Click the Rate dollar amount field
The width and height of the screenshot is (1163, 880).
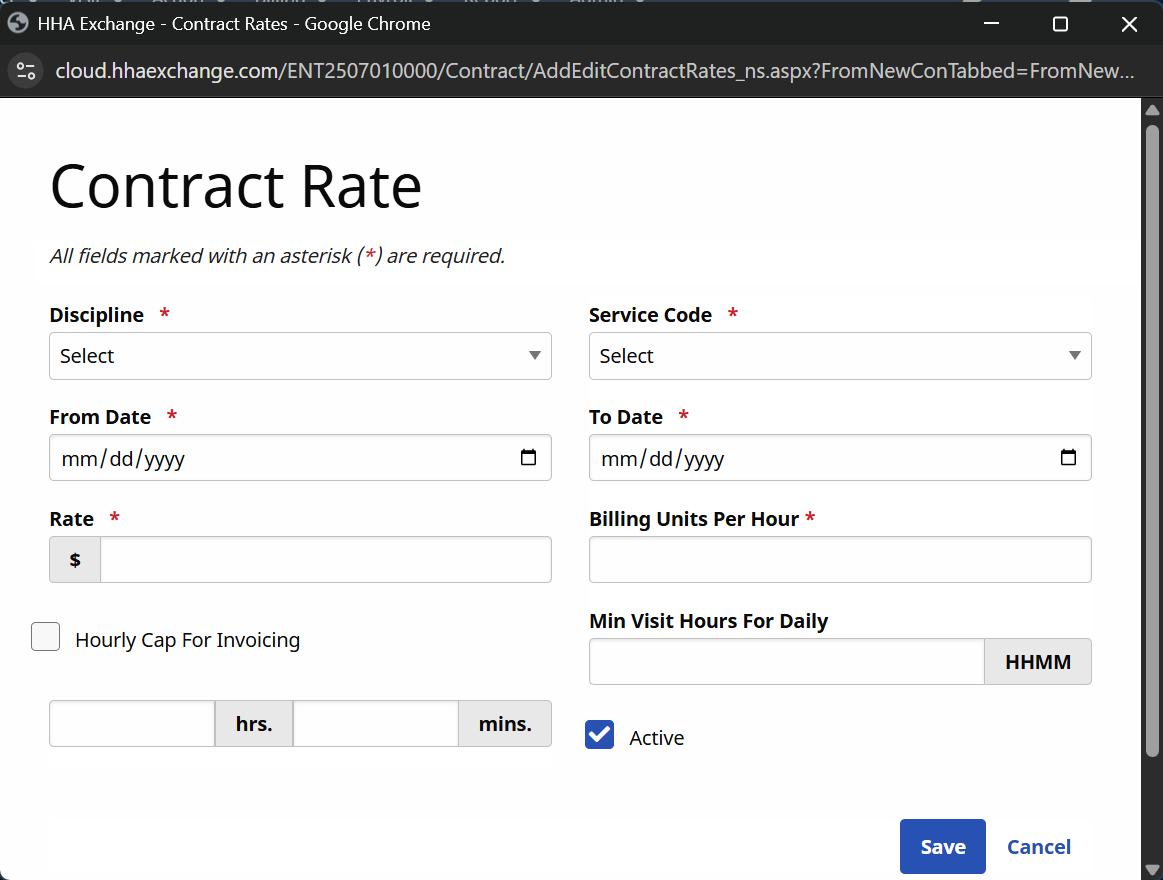point(325,560)
